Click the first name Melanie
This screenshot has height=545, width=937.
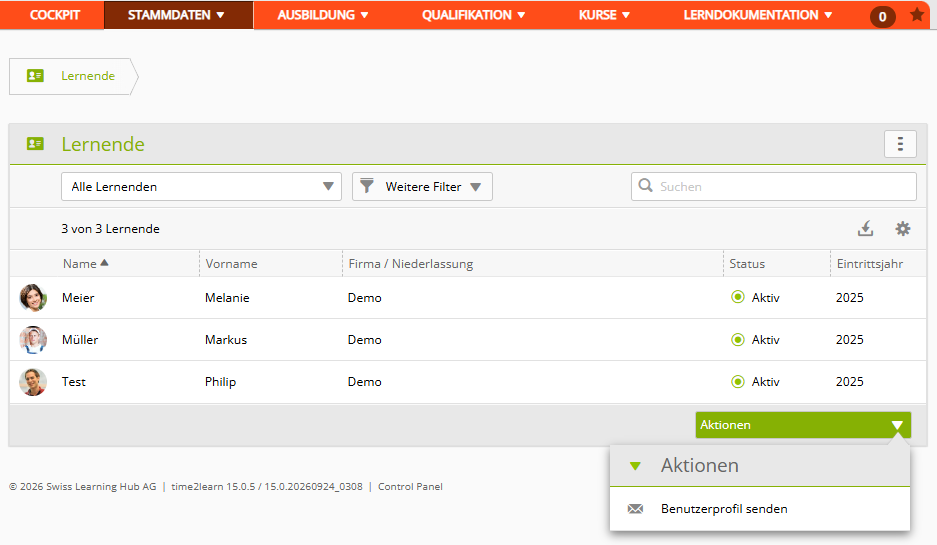tap(227, 298)
